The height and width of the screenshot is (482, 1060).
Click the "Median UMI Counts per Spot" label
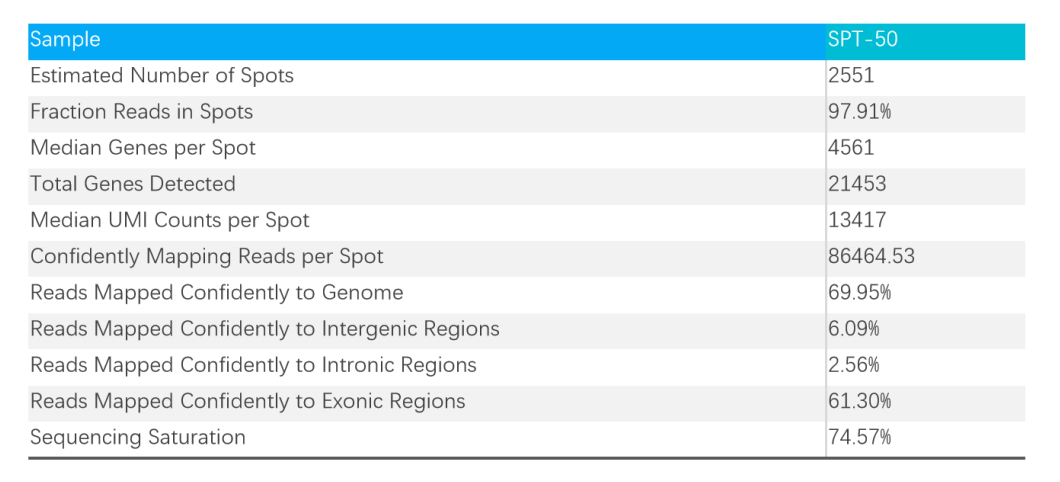[170, 221]
